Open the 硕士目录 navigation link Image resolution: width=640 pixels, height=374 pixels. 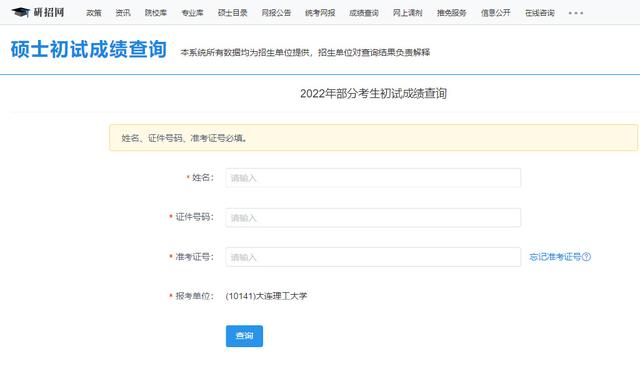tap(233, 13)
